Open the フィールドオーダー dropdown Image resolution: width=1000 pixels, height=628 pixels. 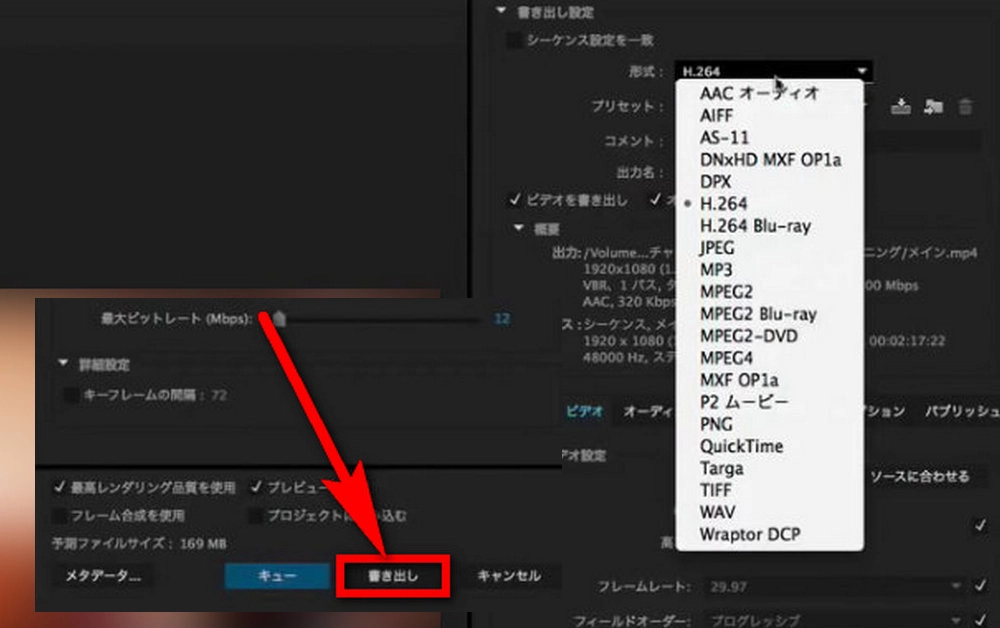[957, 619]
